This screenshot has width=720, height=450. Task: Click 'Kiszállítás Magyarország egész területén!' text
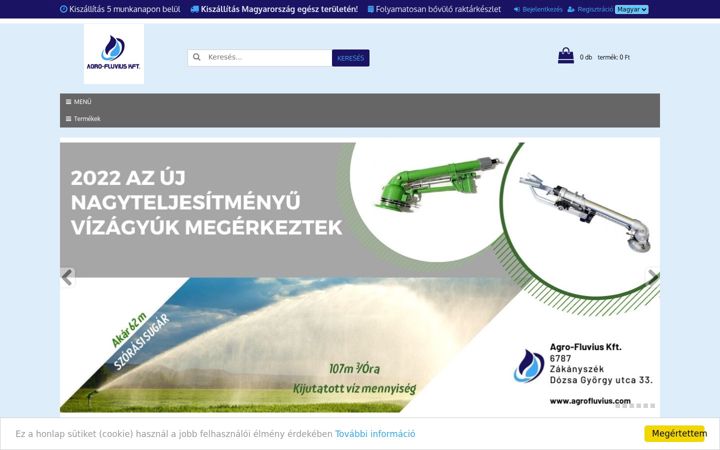(279, 9)
